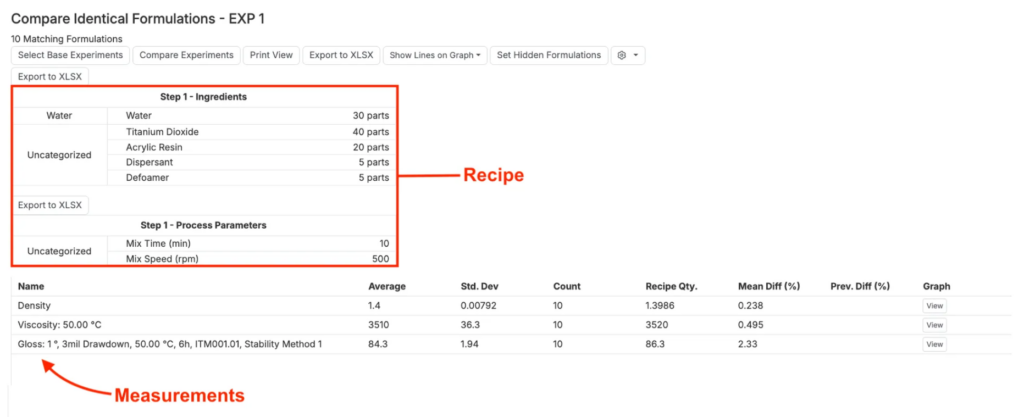The width and height of the screenshot is (1024, 417).
Task: Open Set Hidden Formulations
Action: pos(549,55)
